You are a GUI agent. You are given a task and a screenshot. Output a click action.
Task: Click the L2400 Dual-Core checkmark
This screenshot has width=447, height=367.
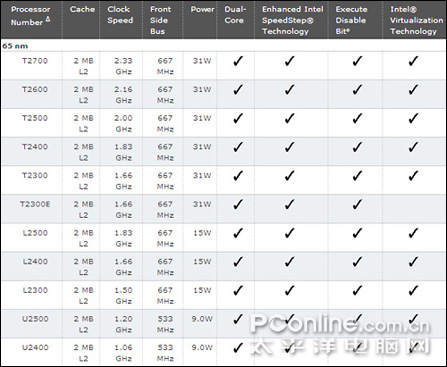coord(238,261)
